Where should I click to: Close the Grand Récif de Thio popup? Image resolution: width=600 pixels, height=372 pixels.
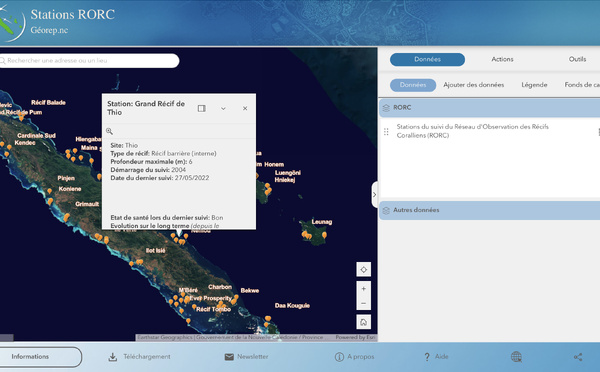(245, 108)
